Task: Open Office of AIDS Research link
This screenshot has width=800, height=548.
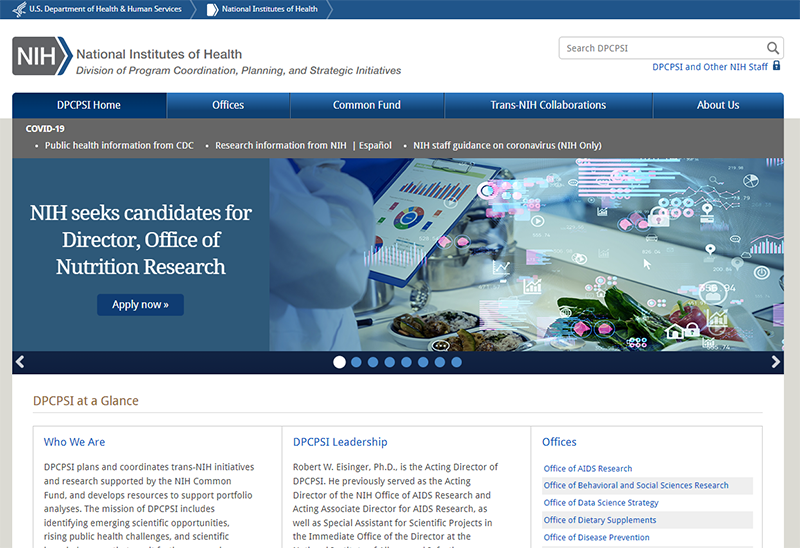Action: pyautogui.click(x=588, y=468)
